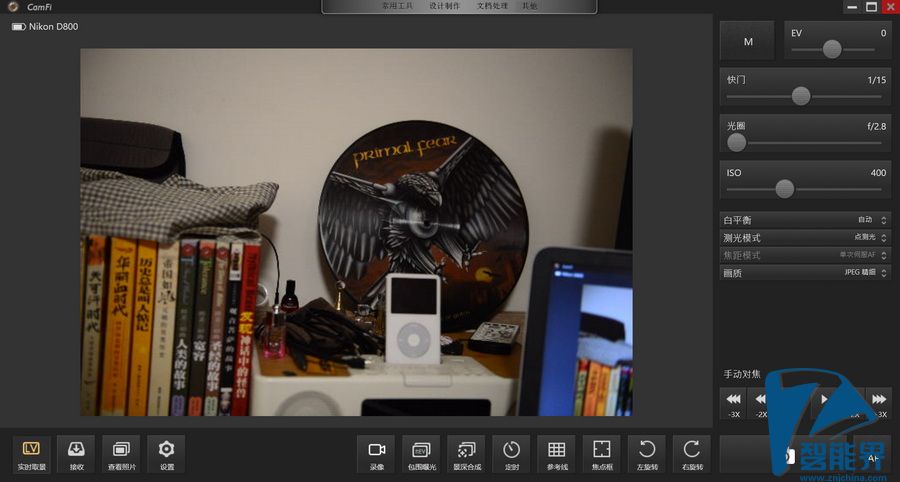Open the view photos (查看照片) gallery
The image size is (900, 482).
point(121,454)
